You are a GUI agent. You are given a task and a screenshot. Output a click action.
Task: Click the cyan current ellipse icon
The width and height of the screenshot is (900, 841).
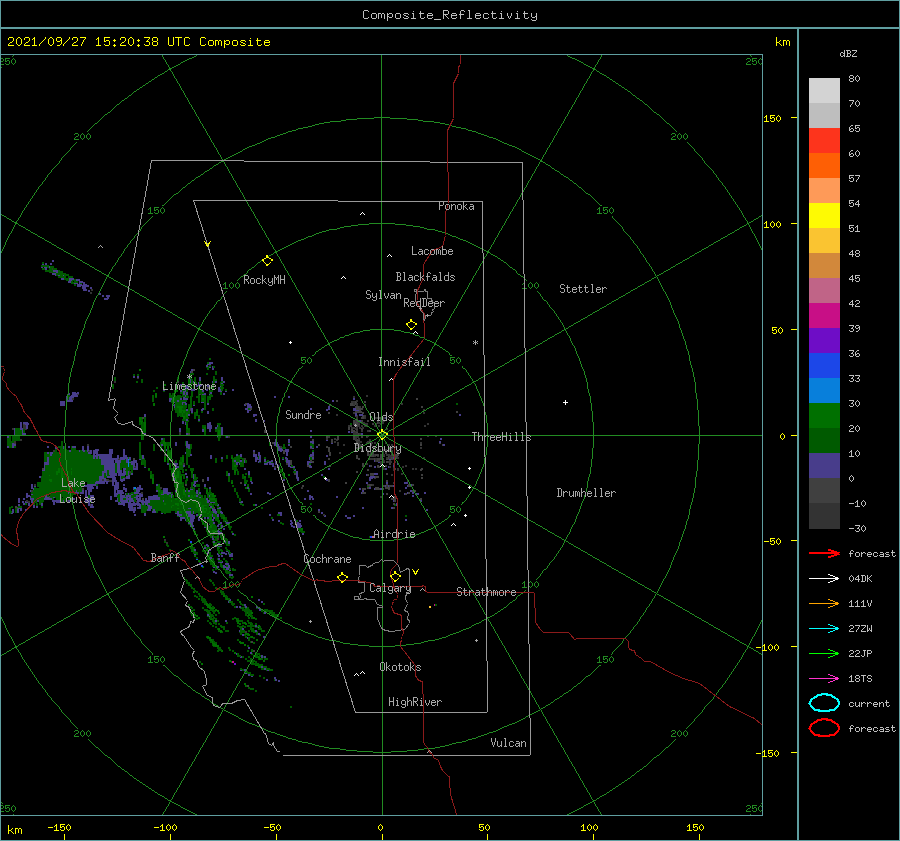pos(824,703)
